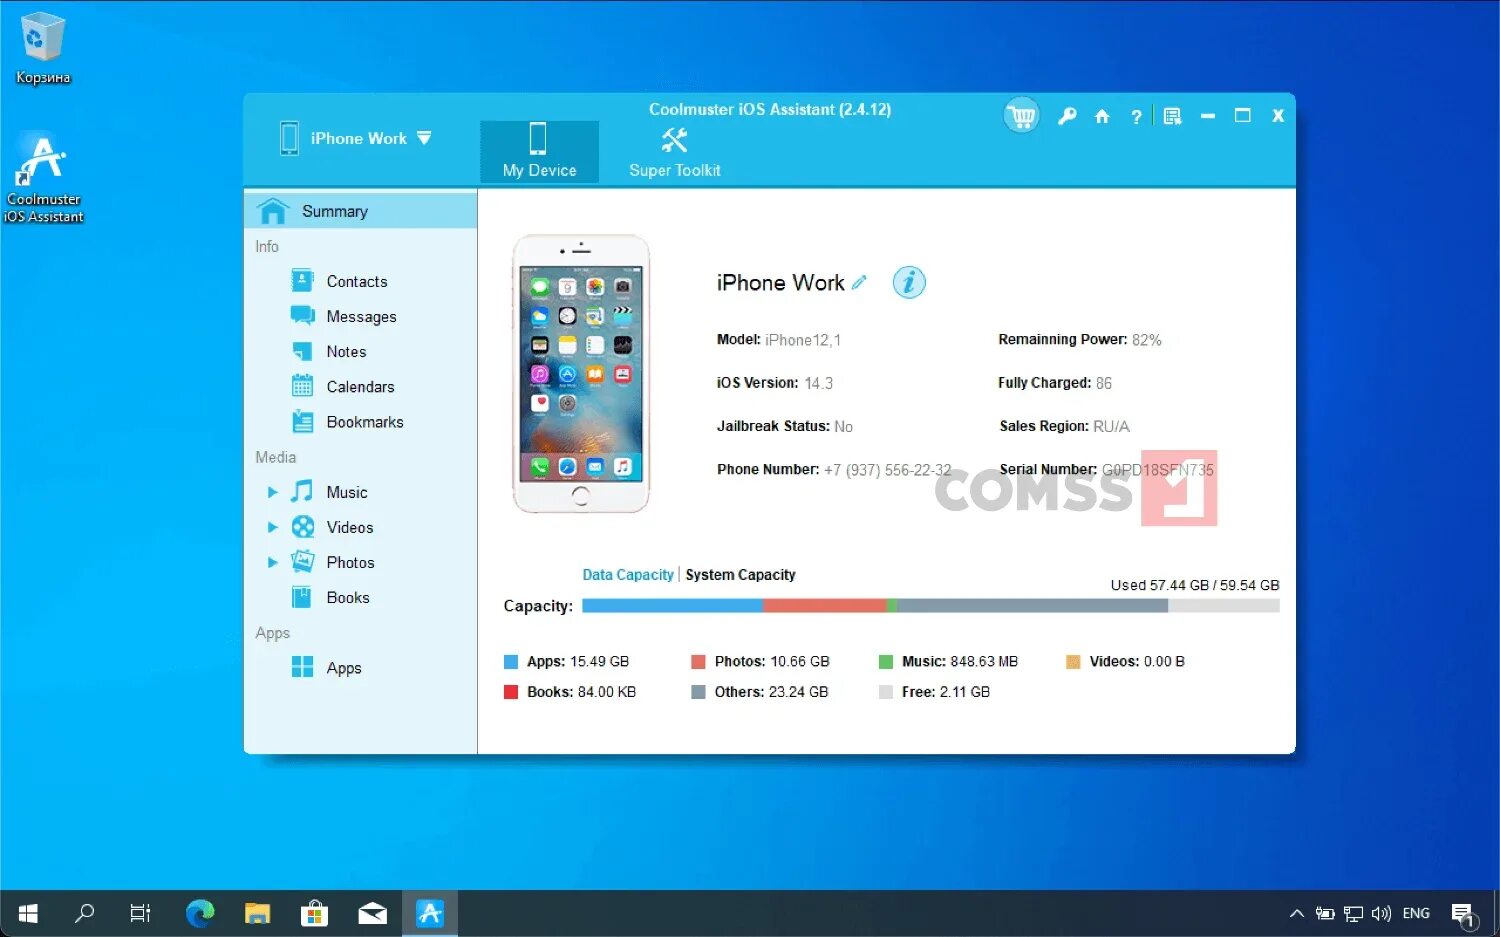Open Task View on the taskbar
Viewport: 1500px width, 937px height.
[140, 913]
